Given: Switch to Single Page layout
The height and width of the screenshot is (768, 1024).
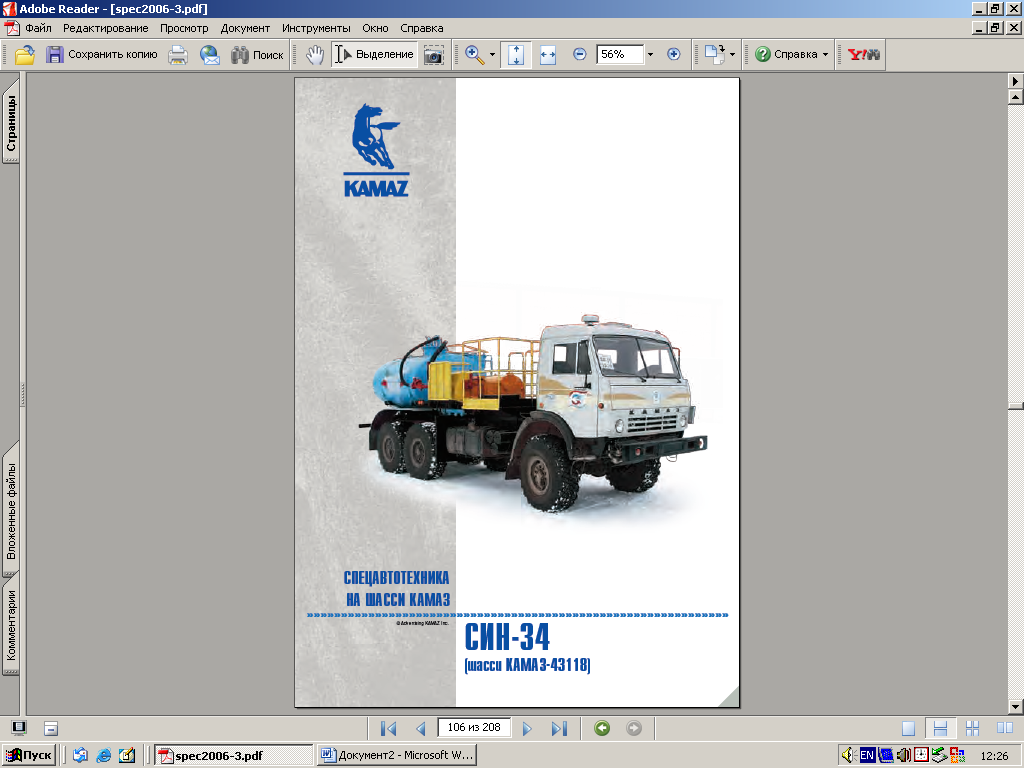Looking at the screenshot, I should (x=908, y=728).
